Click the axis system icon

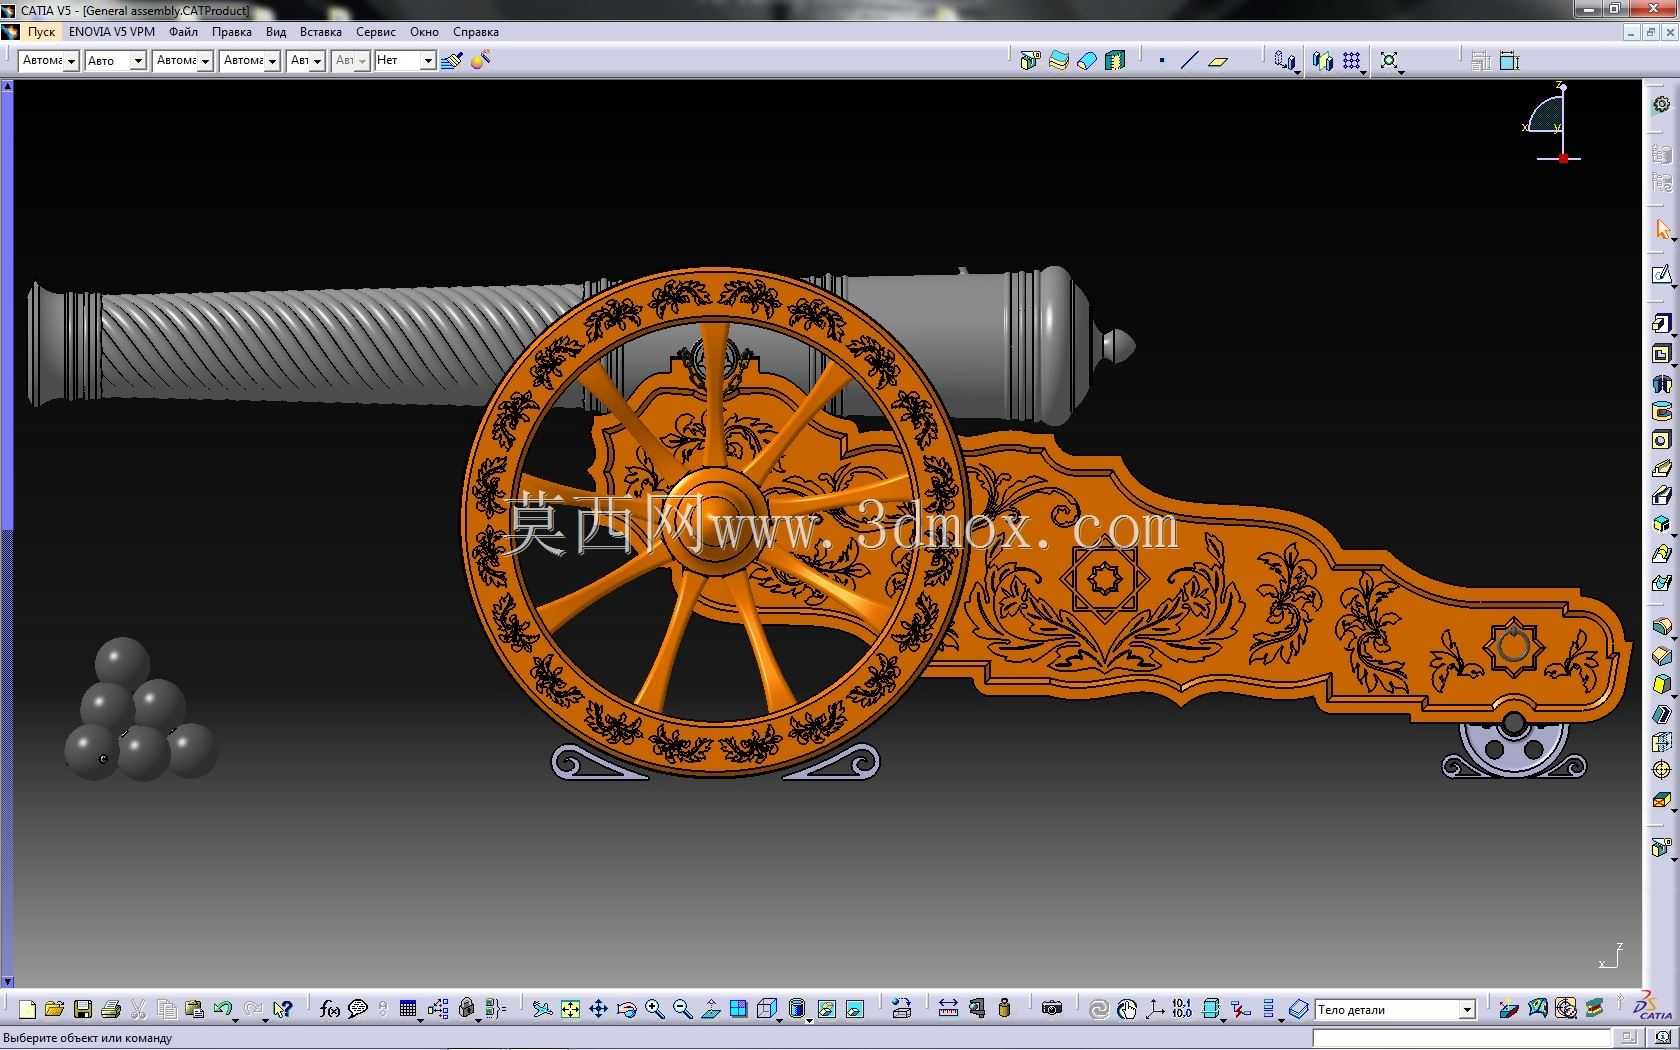coord(1155,1009)
